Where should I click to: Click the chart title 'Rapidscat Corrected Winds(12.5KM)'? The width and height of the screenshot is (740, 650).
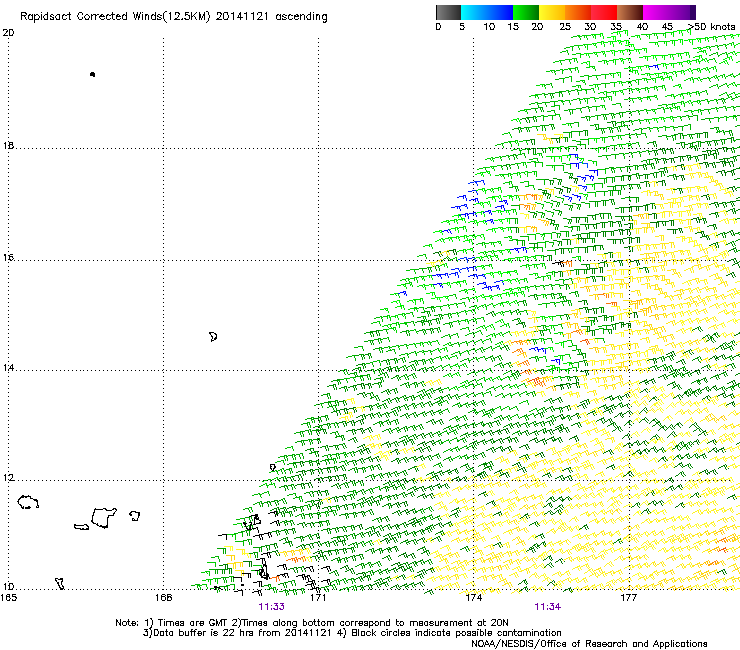coord(115,17)
